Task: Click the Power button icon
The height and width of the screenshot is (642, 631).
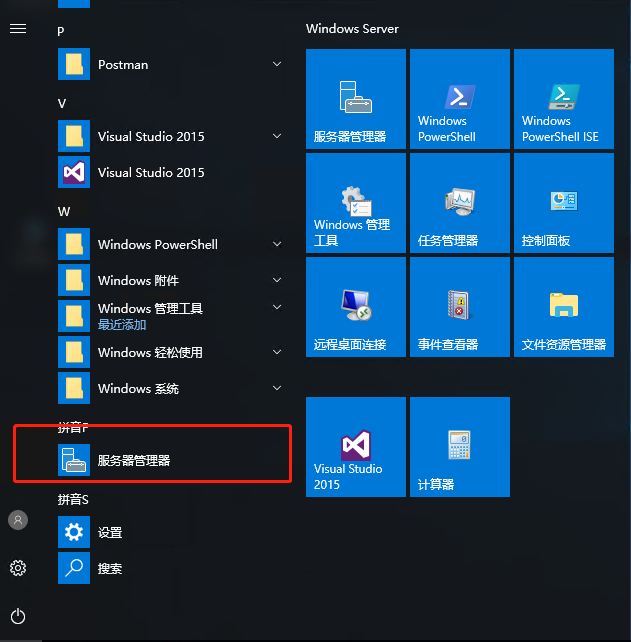Action: click(x=18, y=616)
